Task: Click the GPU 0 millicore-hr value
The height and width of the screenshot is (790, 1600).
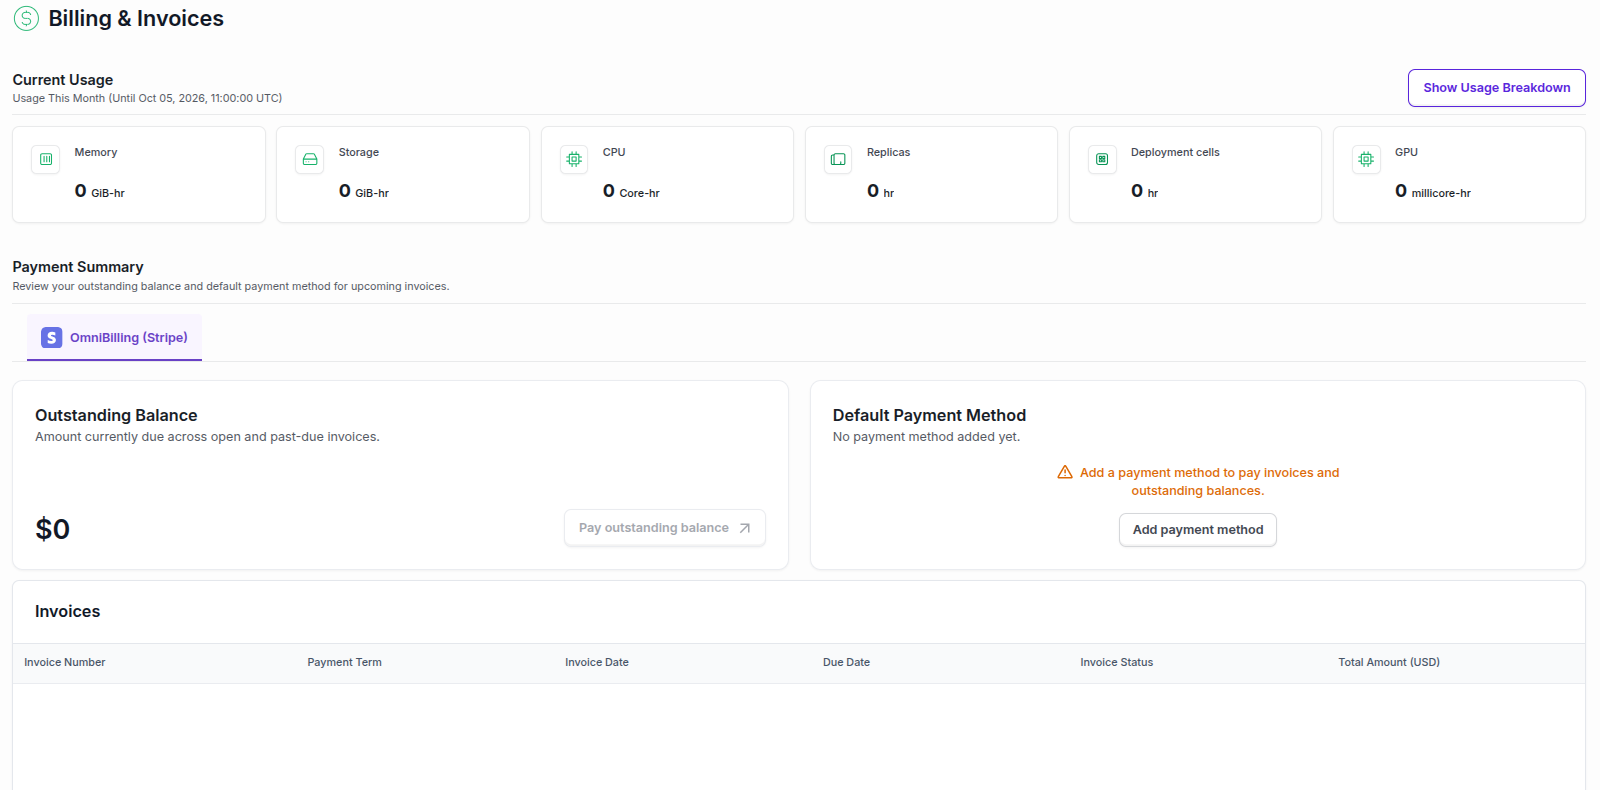Action: [1433, 191]
